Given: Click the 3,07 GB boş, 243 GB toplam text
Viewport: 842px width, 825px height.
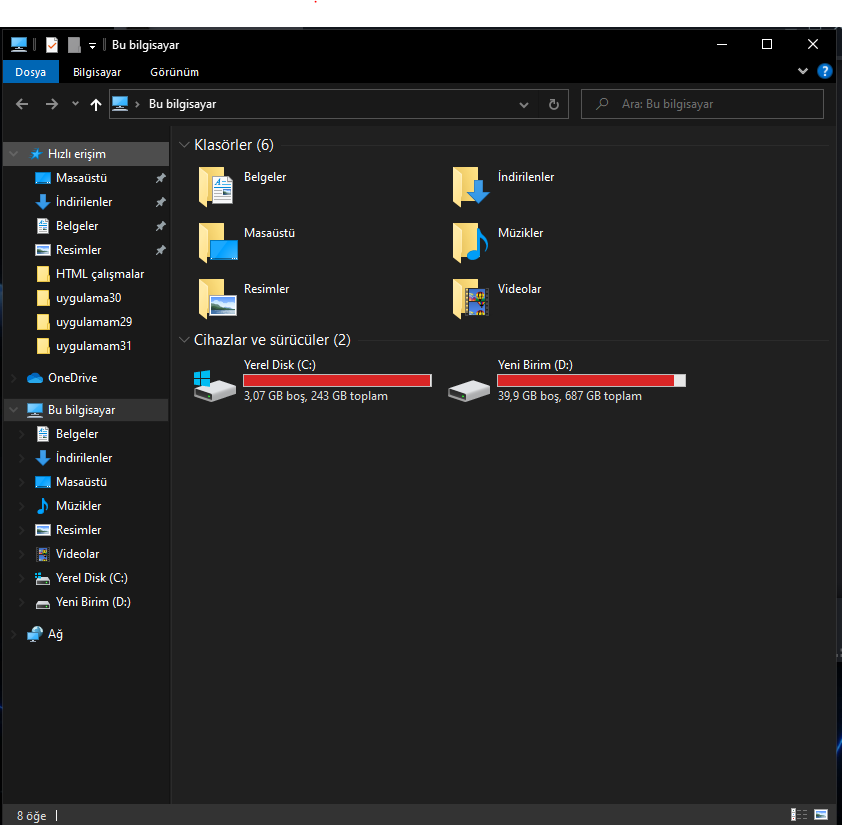Looking at the screenshot, I should tap(316, 396).
